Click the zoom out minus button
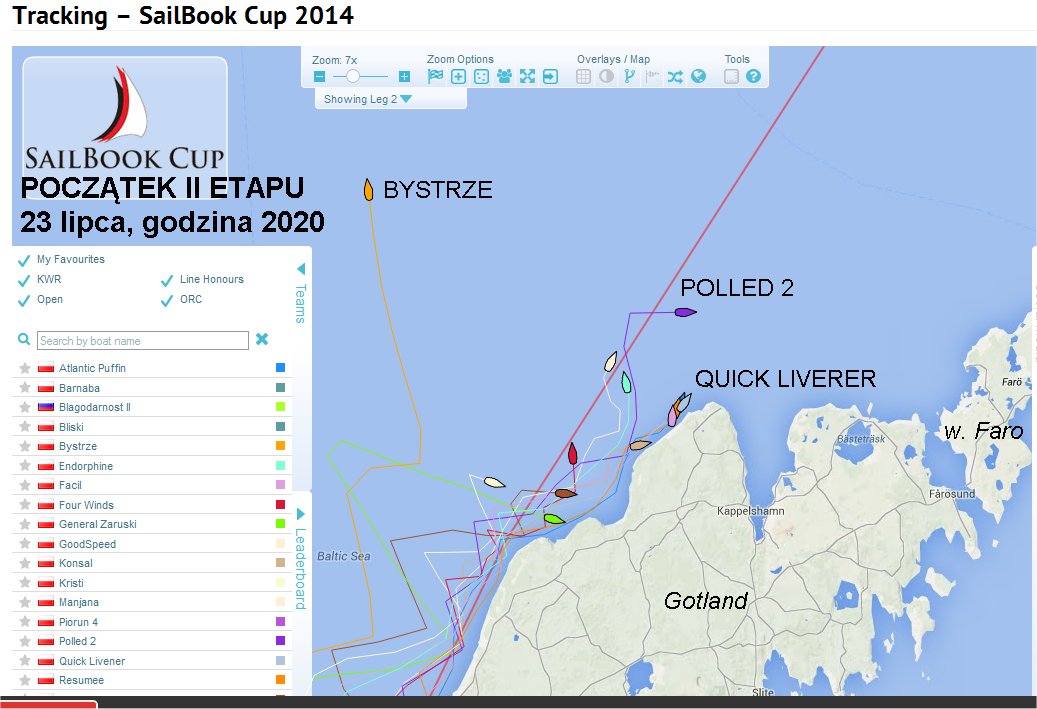 tap(319, 77)
